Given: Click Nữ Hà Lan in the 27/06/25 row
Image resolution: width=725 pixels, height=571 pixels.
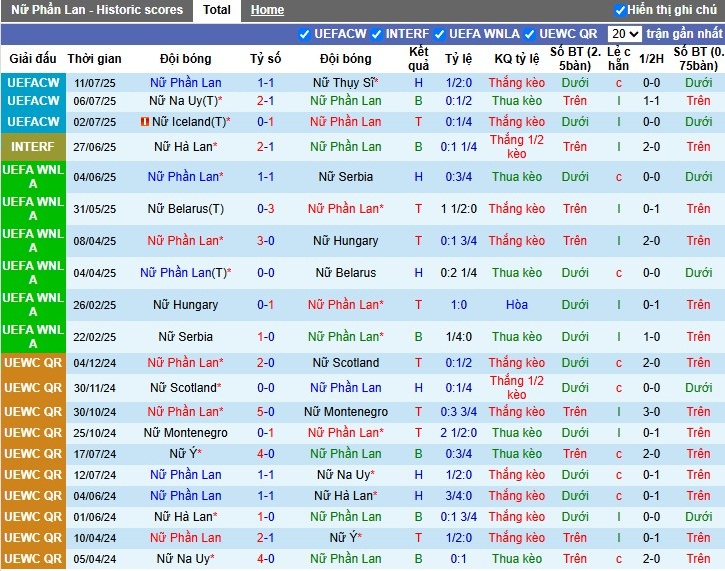Looking at the screenshot, I should (185, 147).
